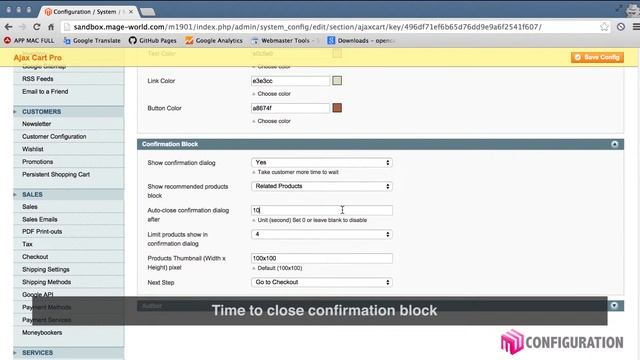The height and width of the screenshot is (360, 640).
Task: Bookmark this page with the star icon
Action: point(604,27)
